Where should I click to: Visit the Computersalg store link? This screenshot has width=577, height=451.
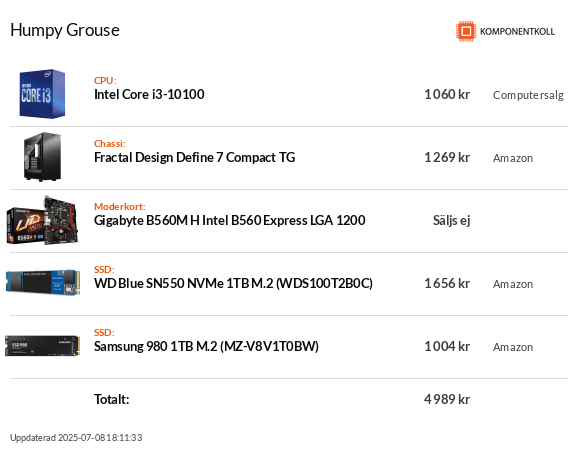click(528, 95)
